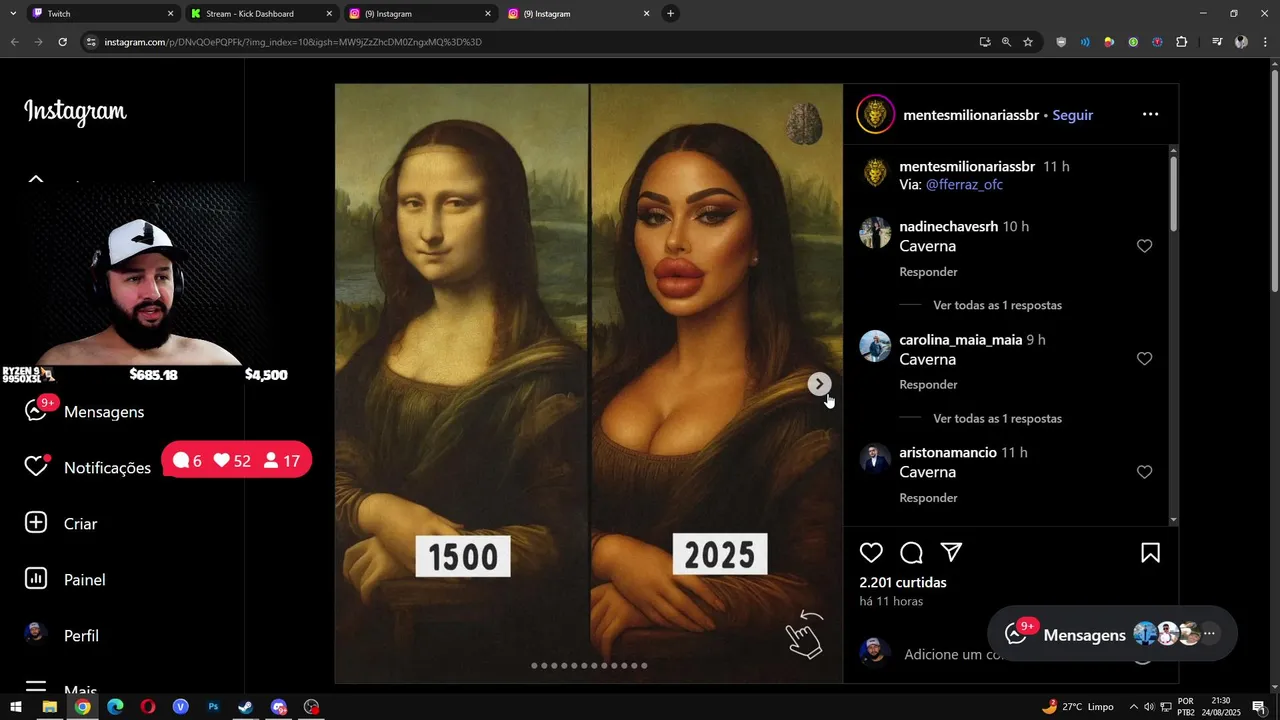The height and width of the screenshot is (720, 1280).
Task: Open Chrome's three-dot menu
Action: [1266, 42]
